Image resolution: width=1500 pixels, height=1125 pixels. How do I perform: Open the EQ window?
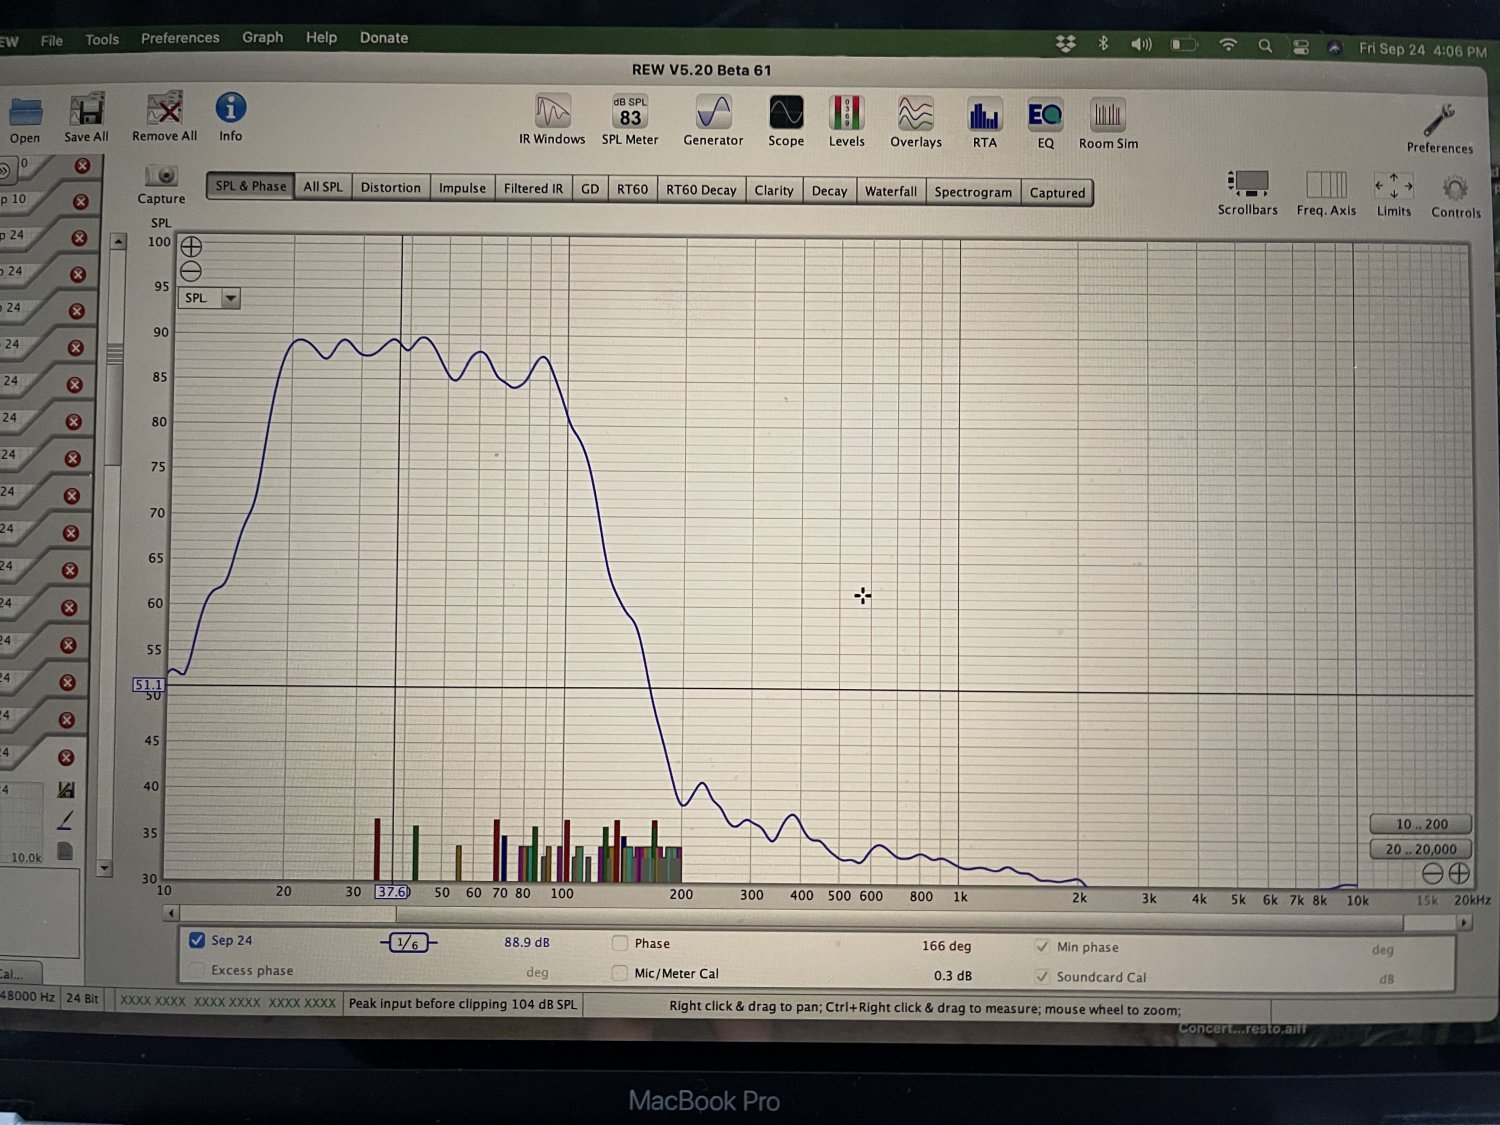coord(1045,115)
